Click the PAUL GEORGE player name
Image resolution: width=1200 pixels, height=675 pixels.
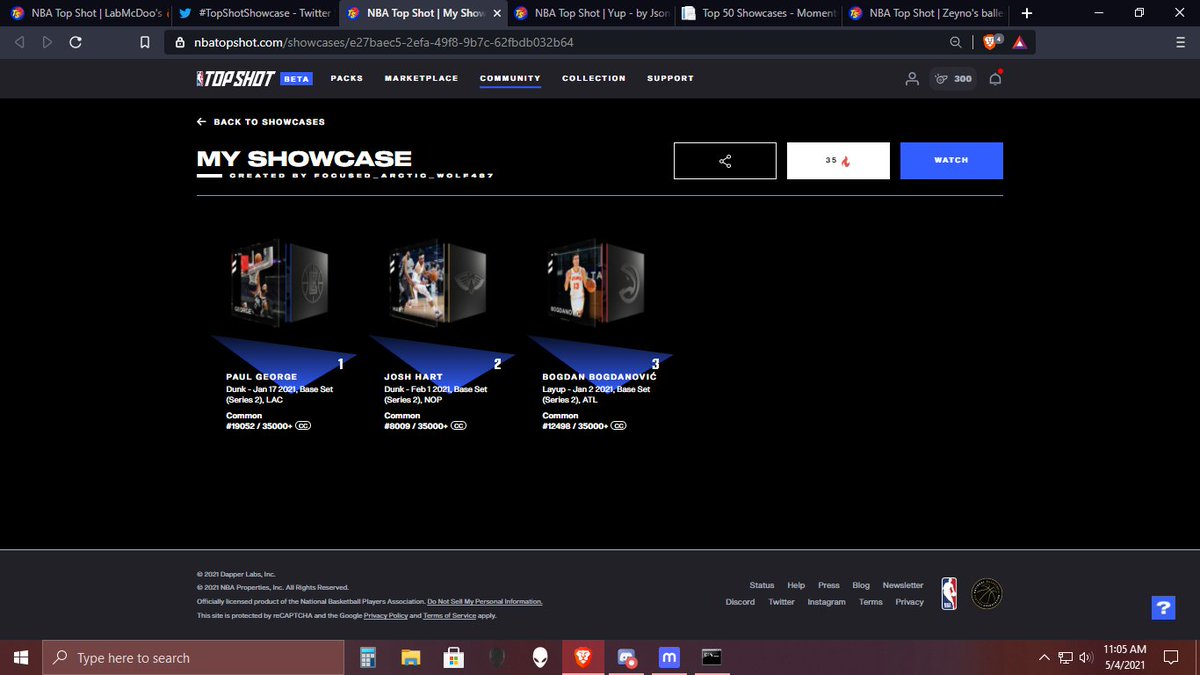click(x=262, y=377)
